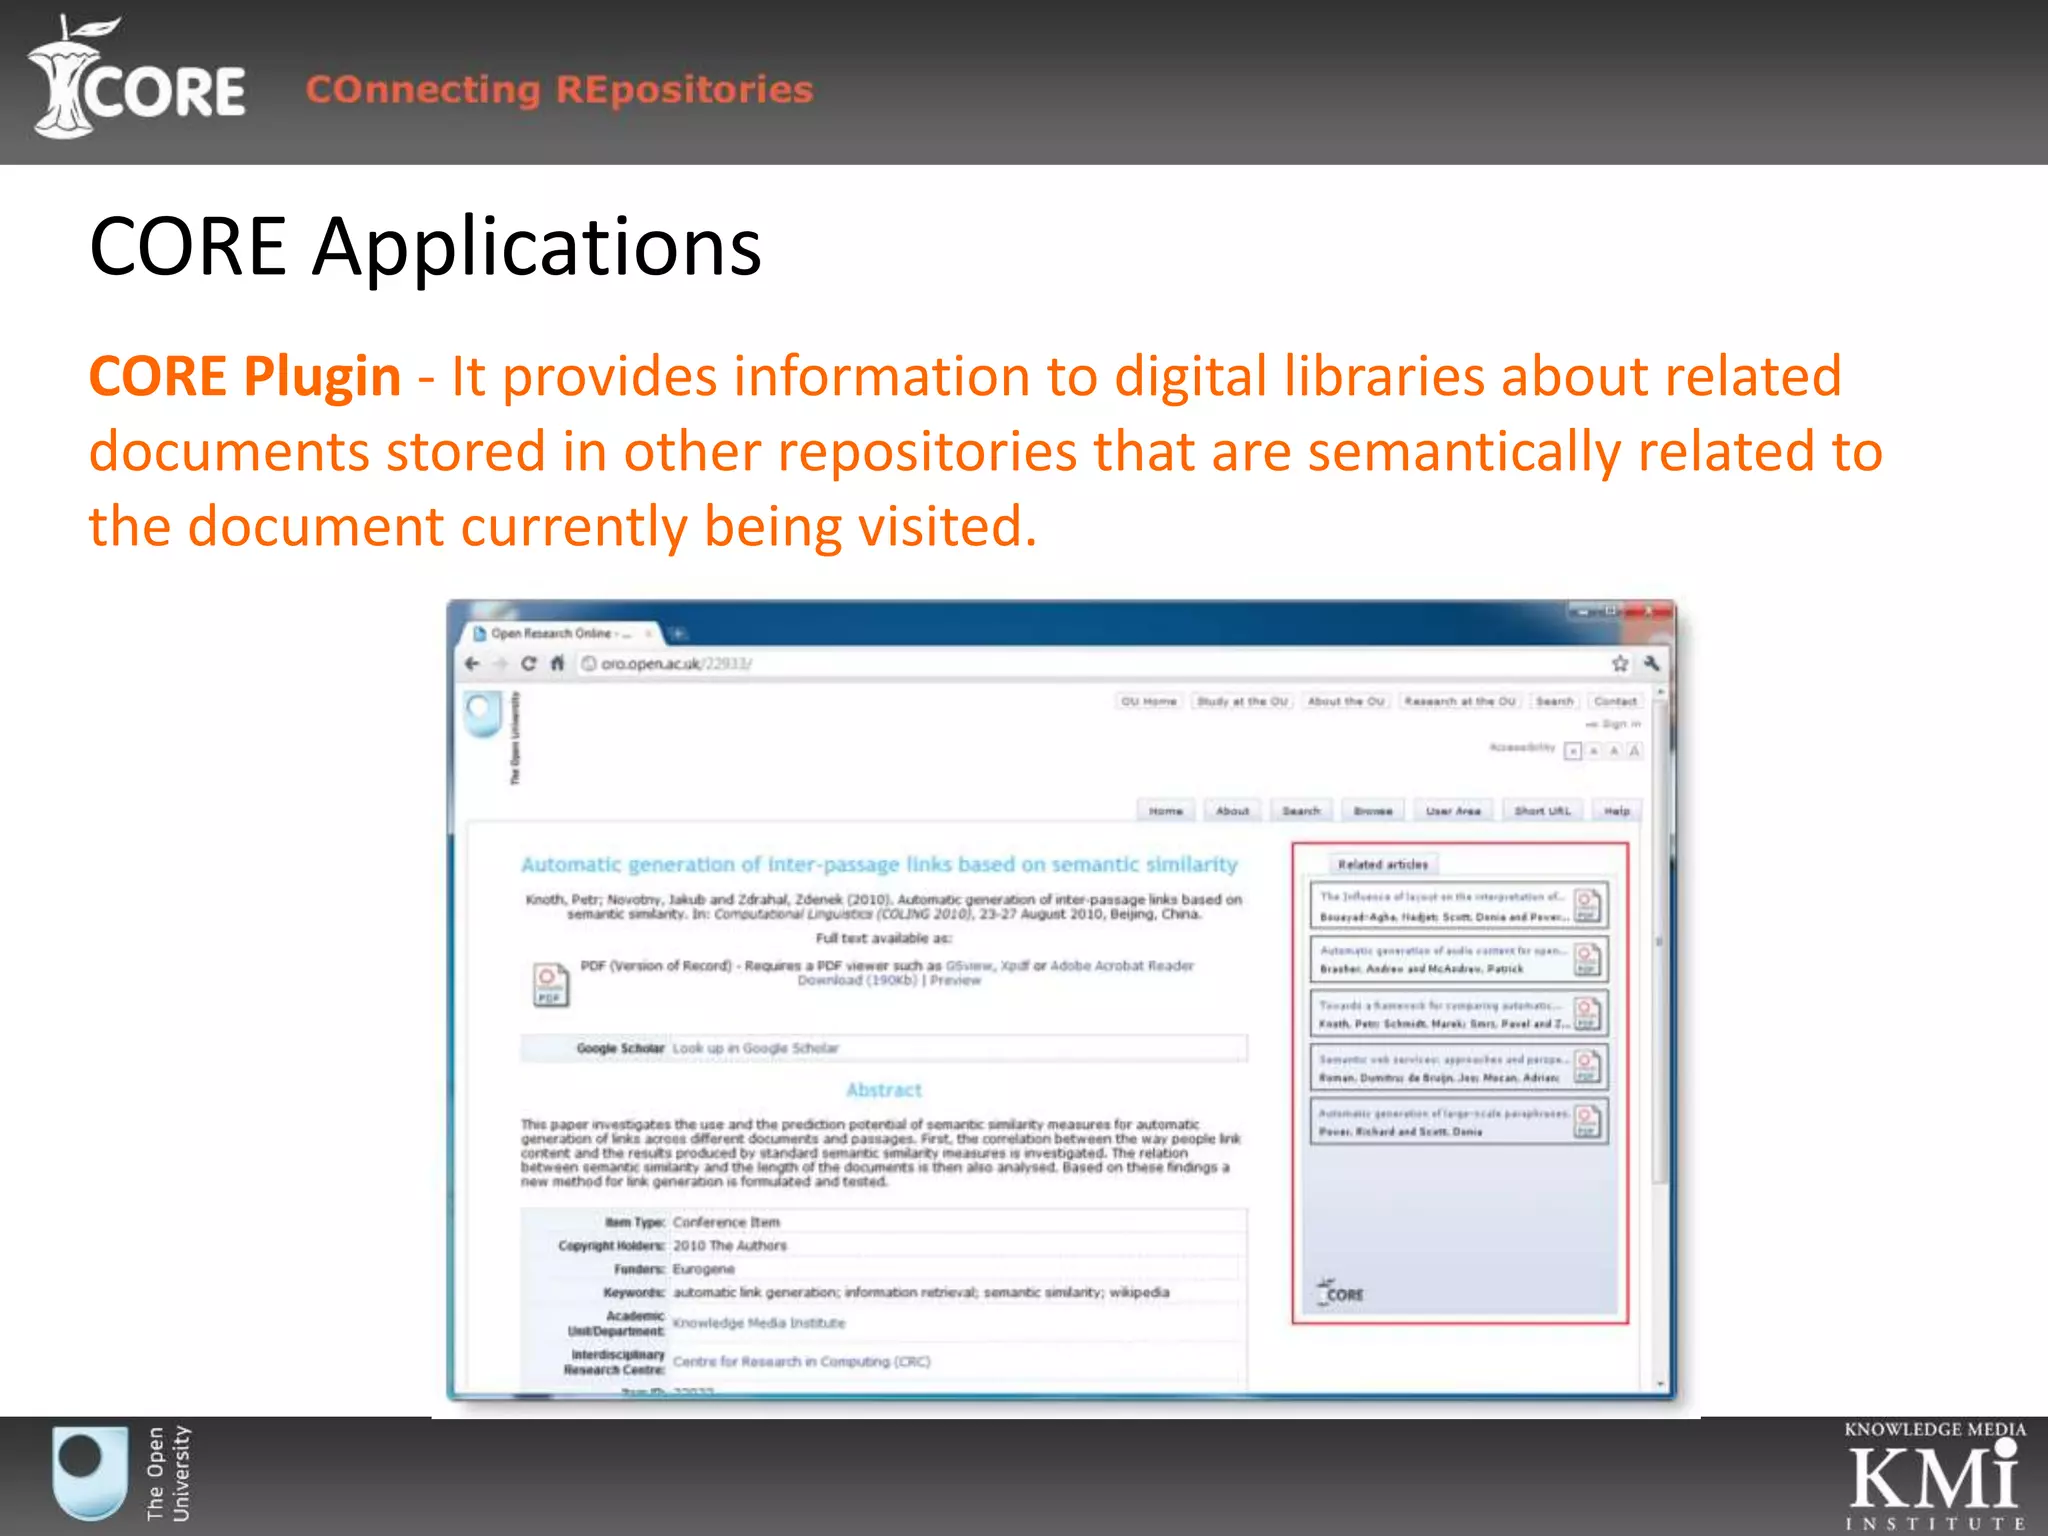Open 'The Influence of layout' related article
The height and width of the screenshot is (1536, 2048).
[1458, 905]
